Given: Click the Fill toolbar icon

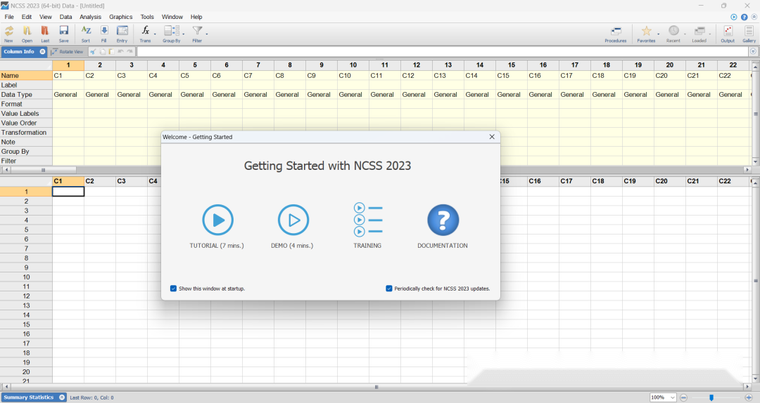Looking at the screenshot, I should 104,32.
